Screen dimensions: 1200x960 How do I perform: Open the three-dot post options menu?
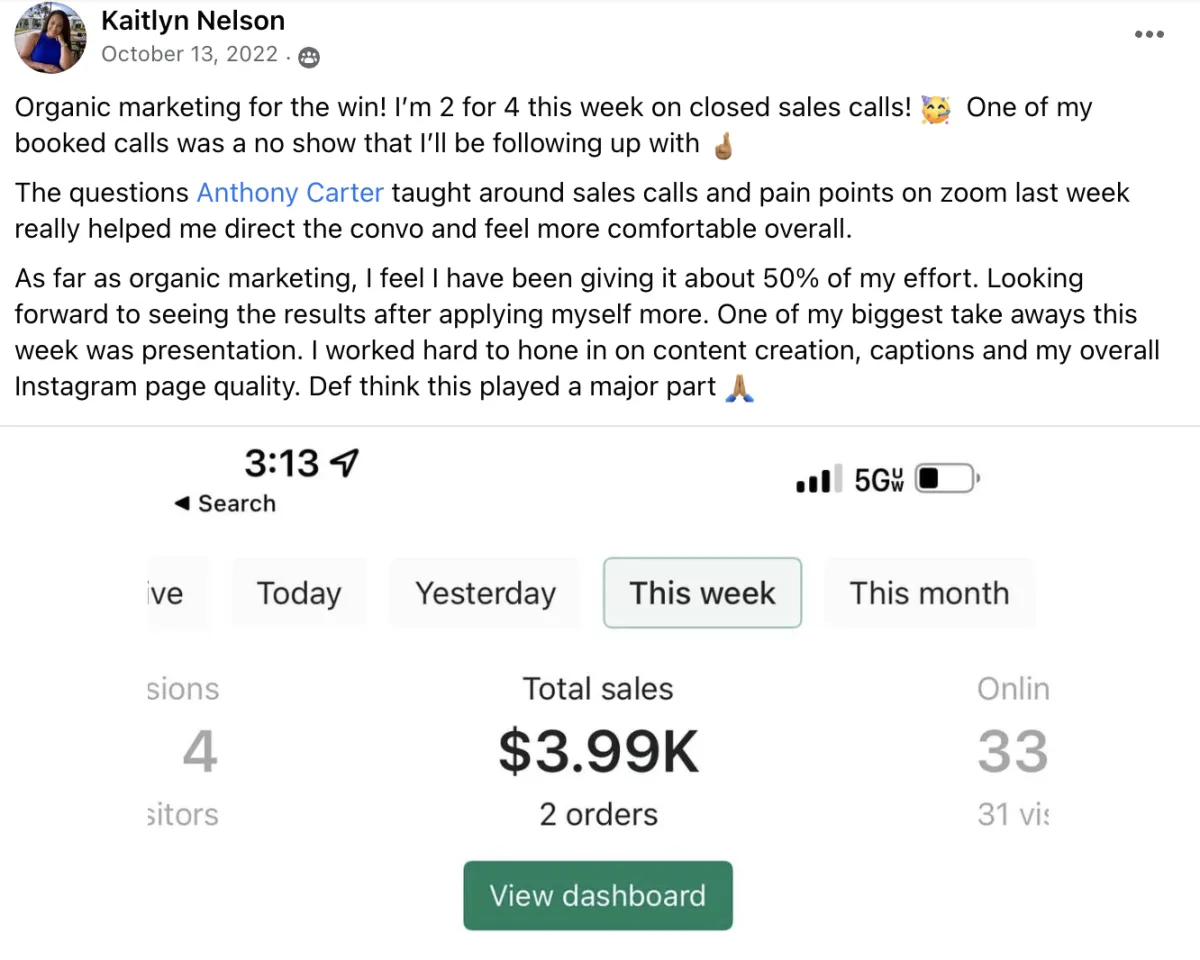point(1150,34)
